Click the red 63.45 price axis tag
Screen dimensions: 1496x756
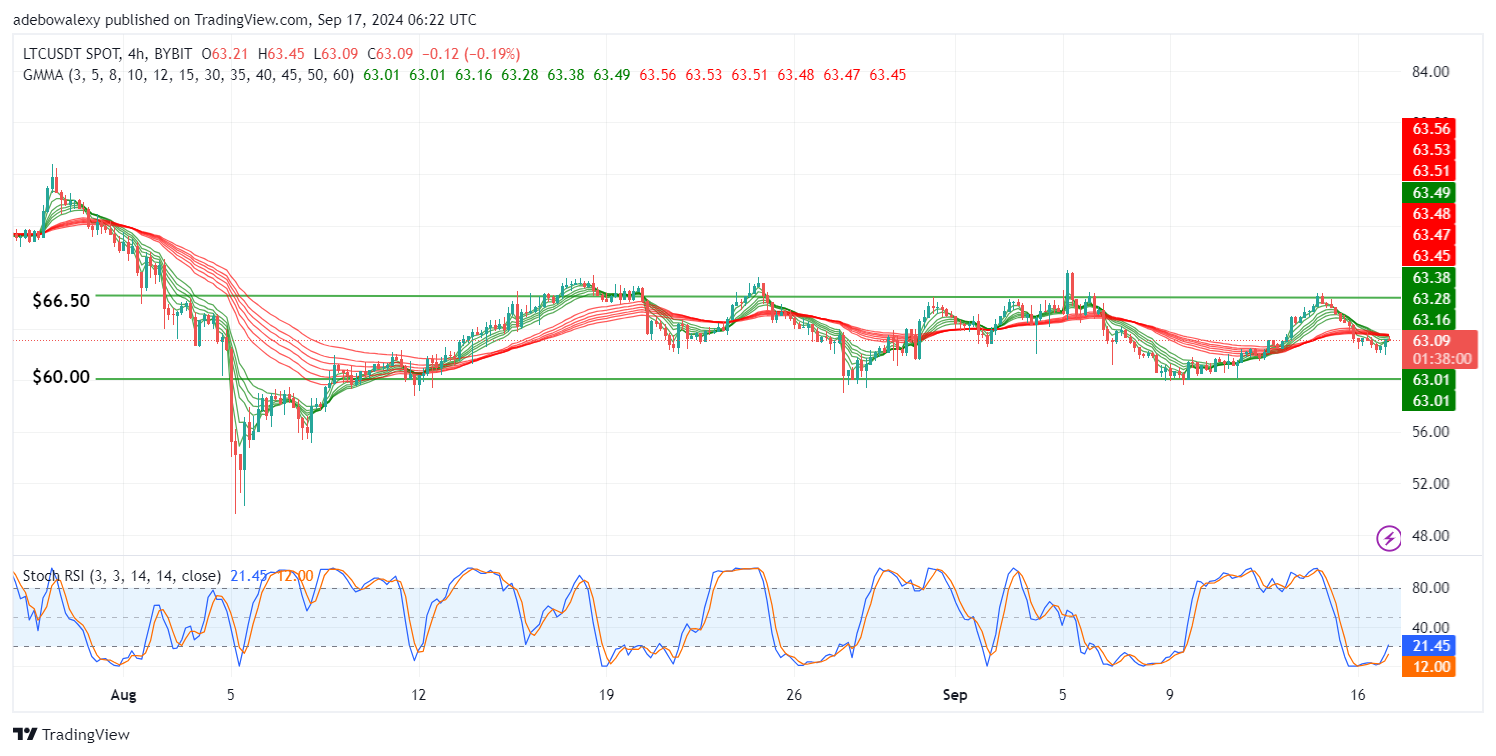tap(1430, 256)
